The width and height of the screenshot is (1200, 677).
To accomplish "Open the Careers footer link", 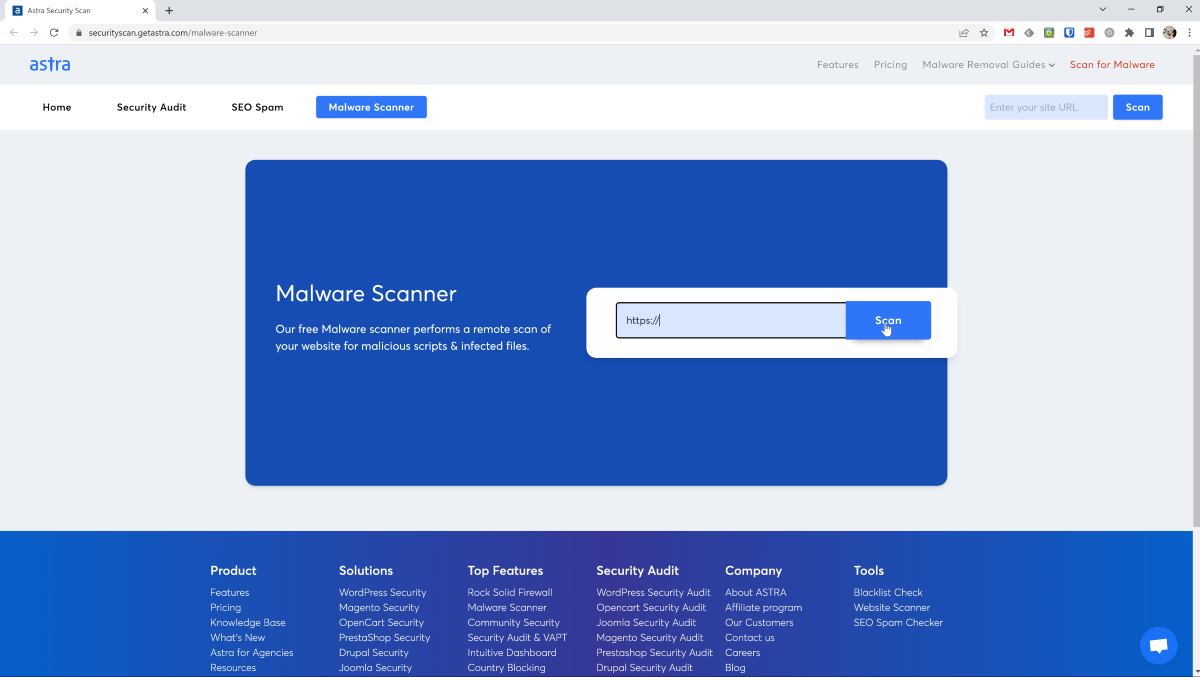I will tap(743, 653).
